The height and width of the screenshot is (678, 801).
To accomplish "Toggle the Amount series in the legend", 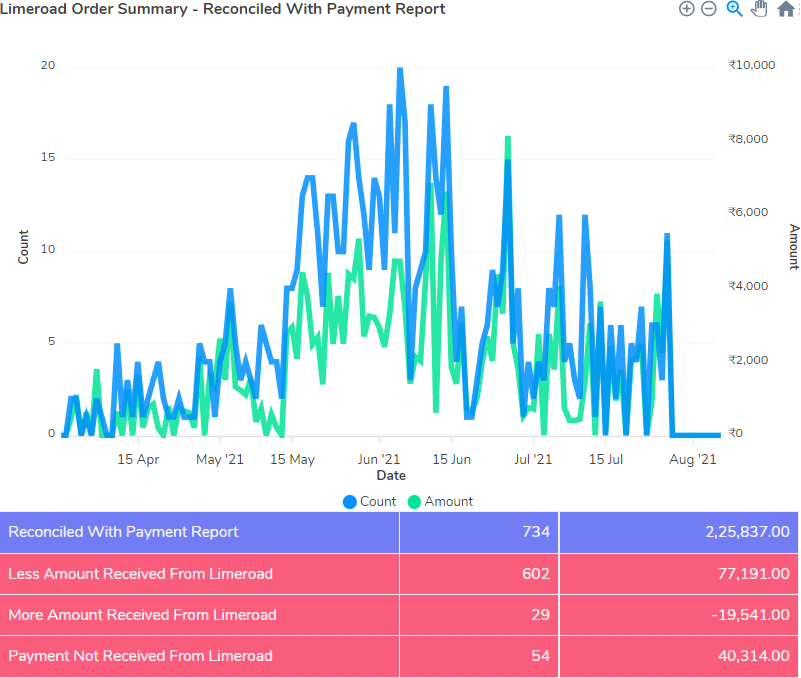I will coord(440,502).
